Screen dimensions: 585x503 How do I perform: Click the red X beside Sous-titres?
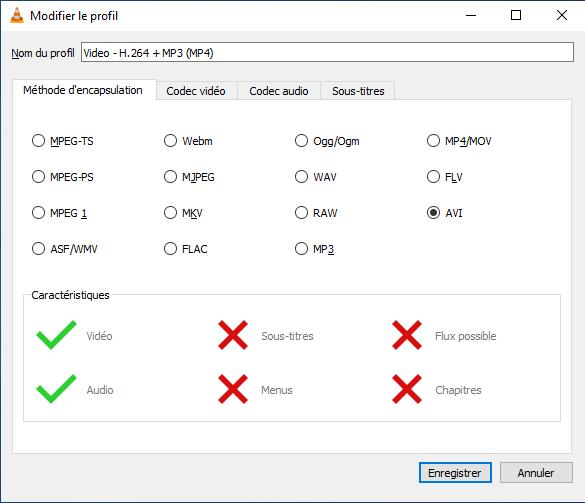(233, 335)
